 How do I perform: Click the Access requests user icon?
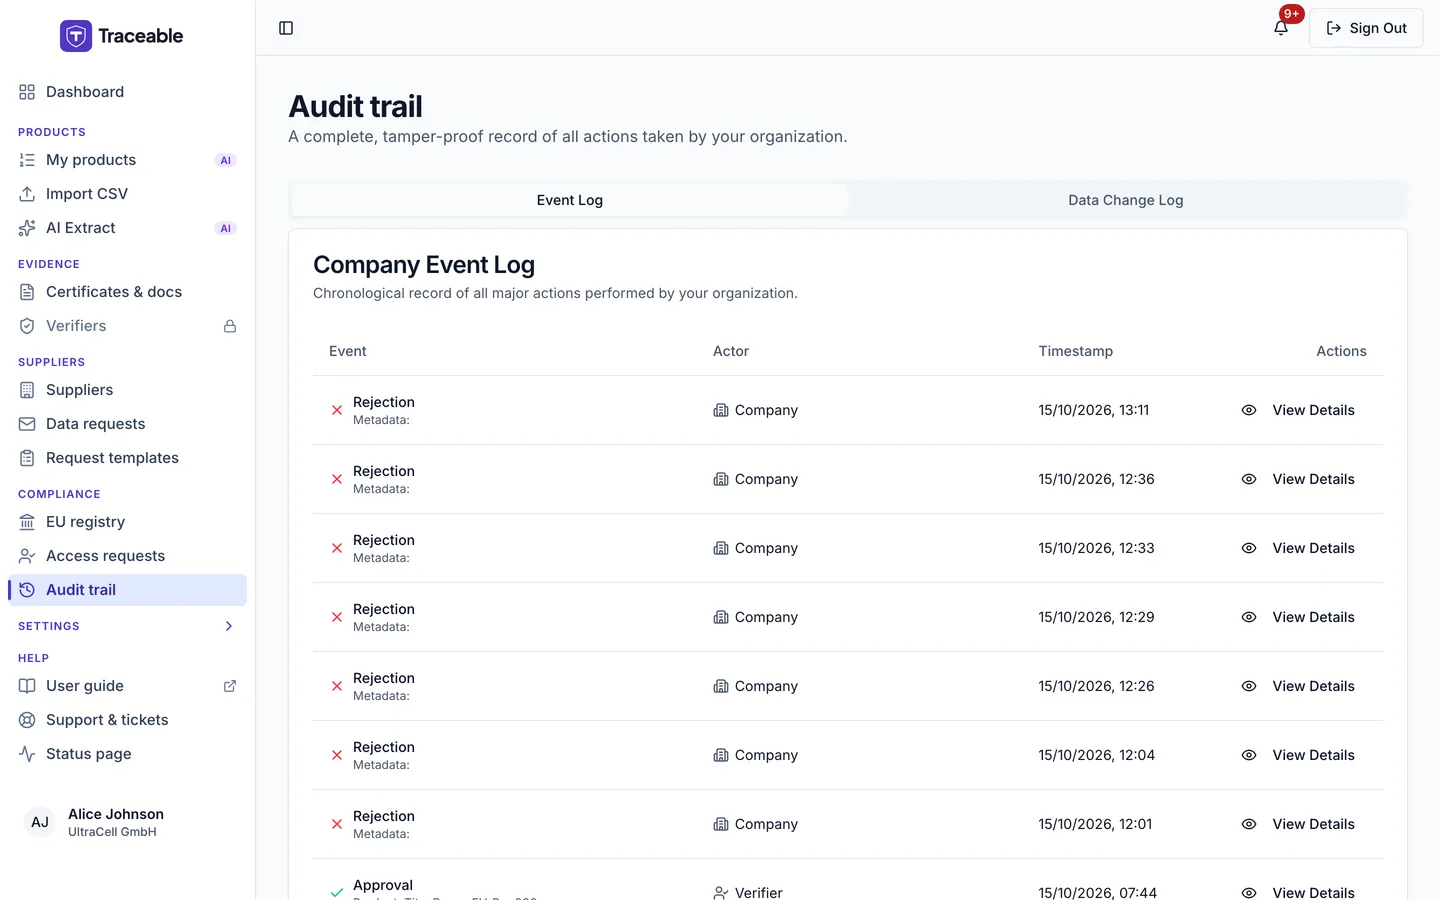point(27,556)
